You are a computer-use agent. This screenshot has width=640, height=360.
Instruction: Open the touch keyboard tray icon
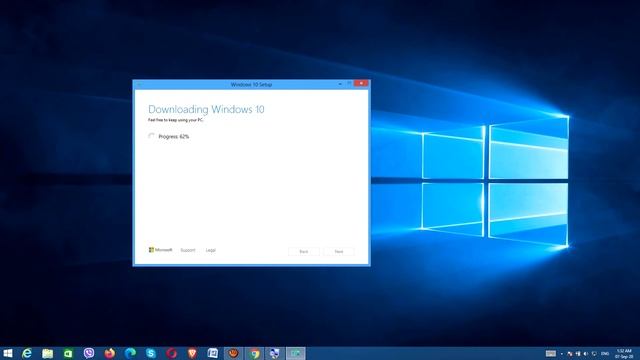(x=551, y=353)
